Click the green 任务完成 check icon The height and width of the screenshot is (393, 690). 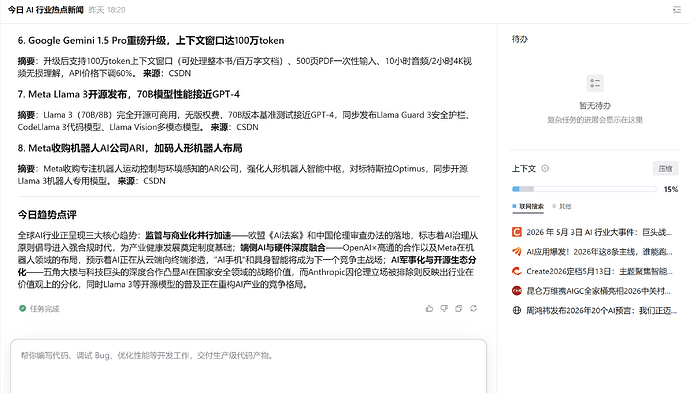(22, 309)
